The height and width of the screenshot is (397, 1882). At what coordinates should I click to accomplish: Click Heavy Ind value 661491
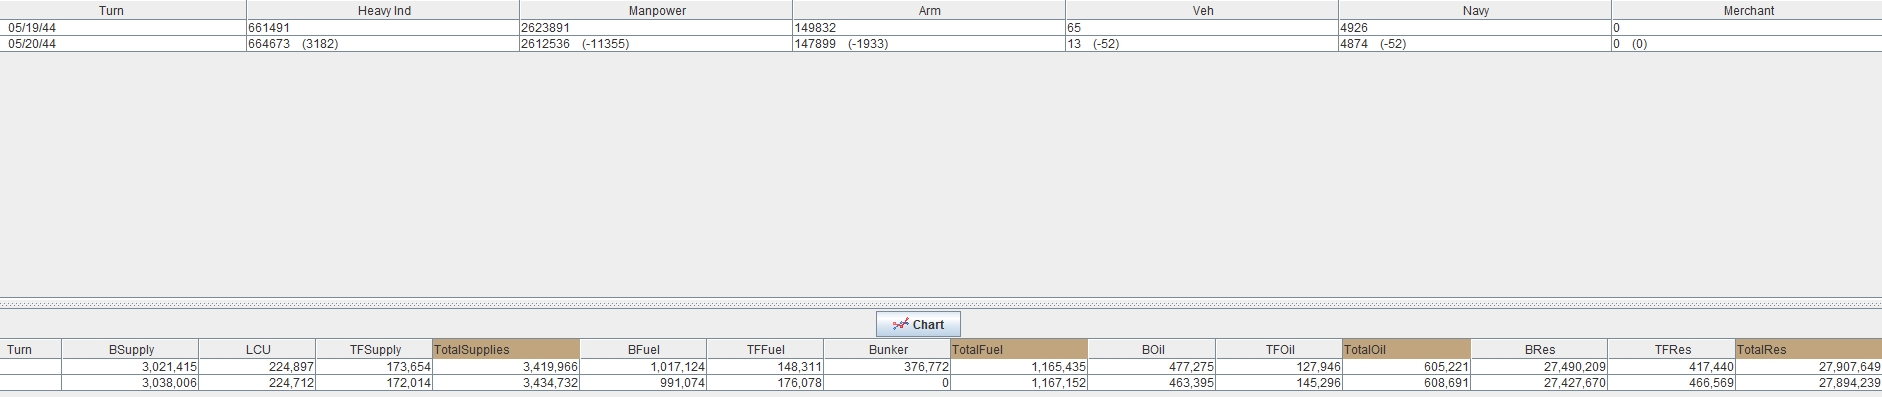[x=270, y=28]
